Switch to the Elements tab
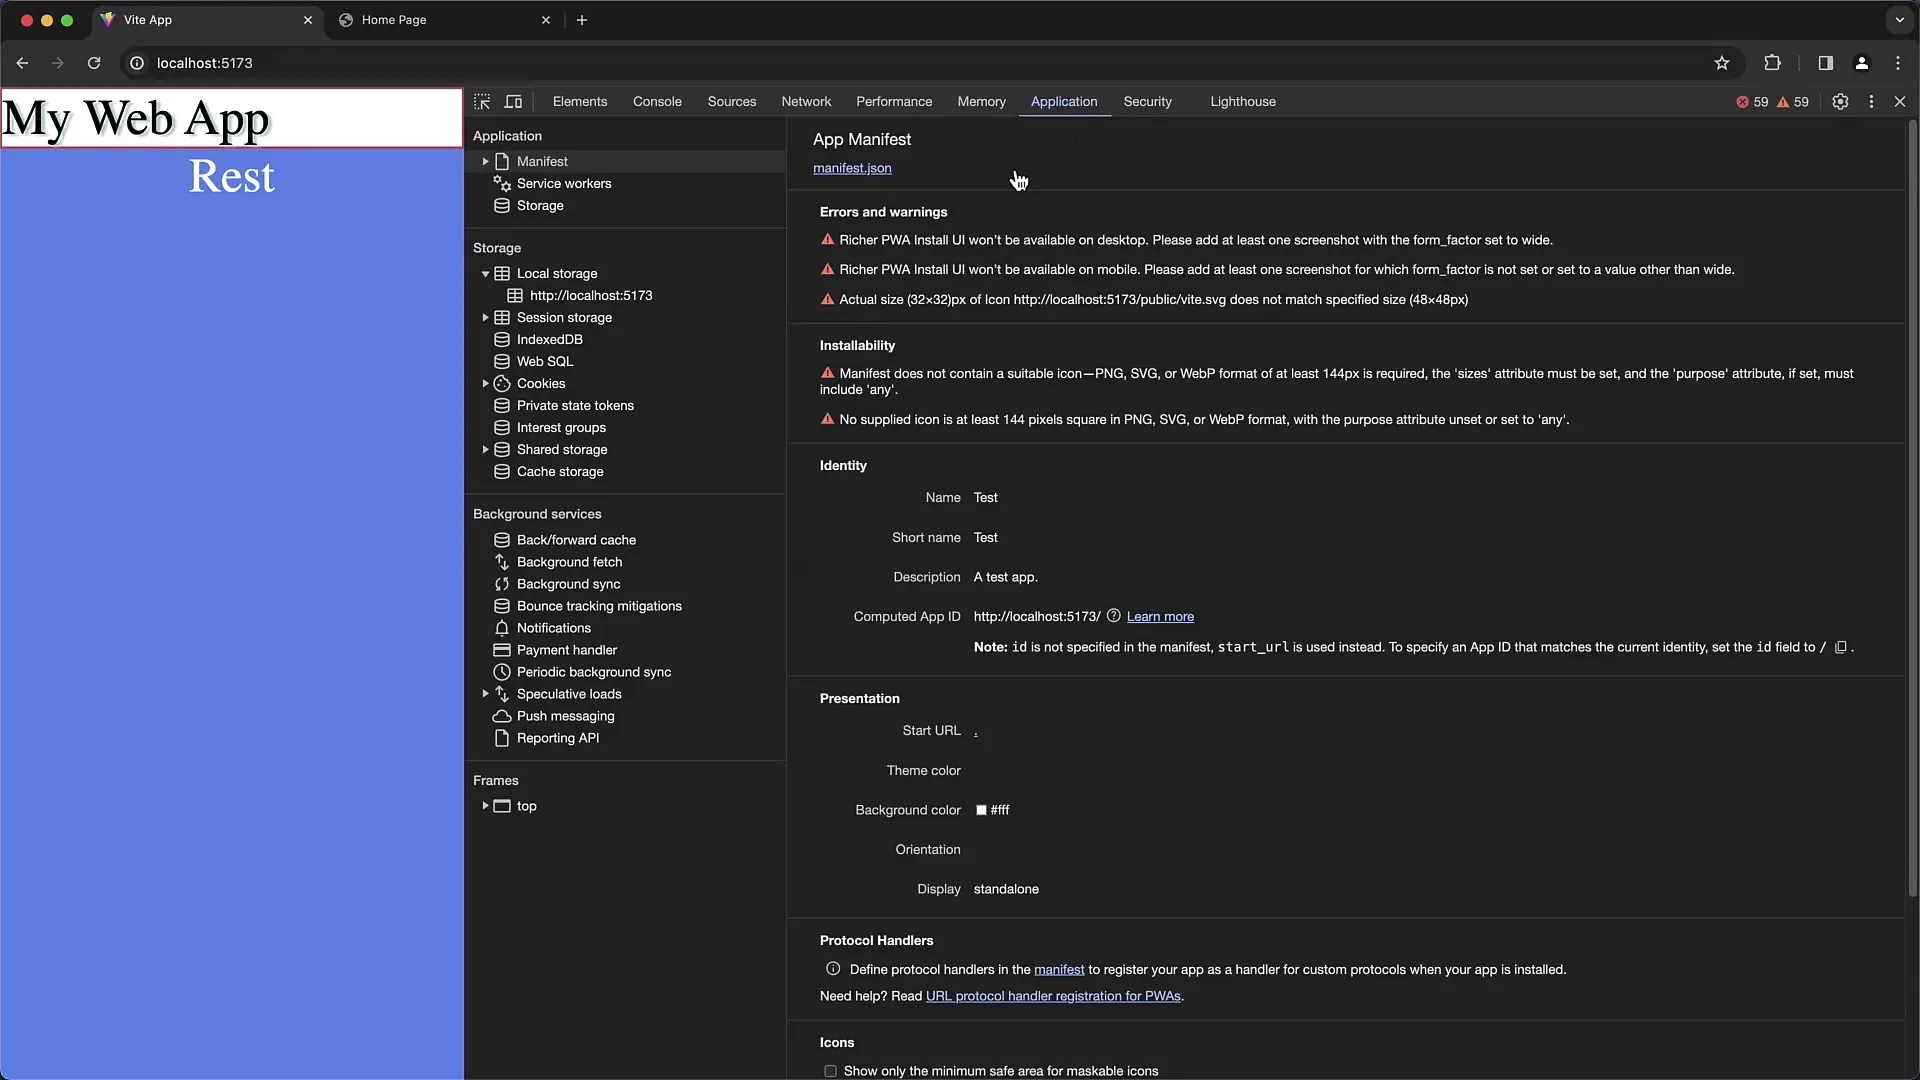The width and height of the screenshot is (1920, 1080). pyautogui.click(x=580, y=102)
